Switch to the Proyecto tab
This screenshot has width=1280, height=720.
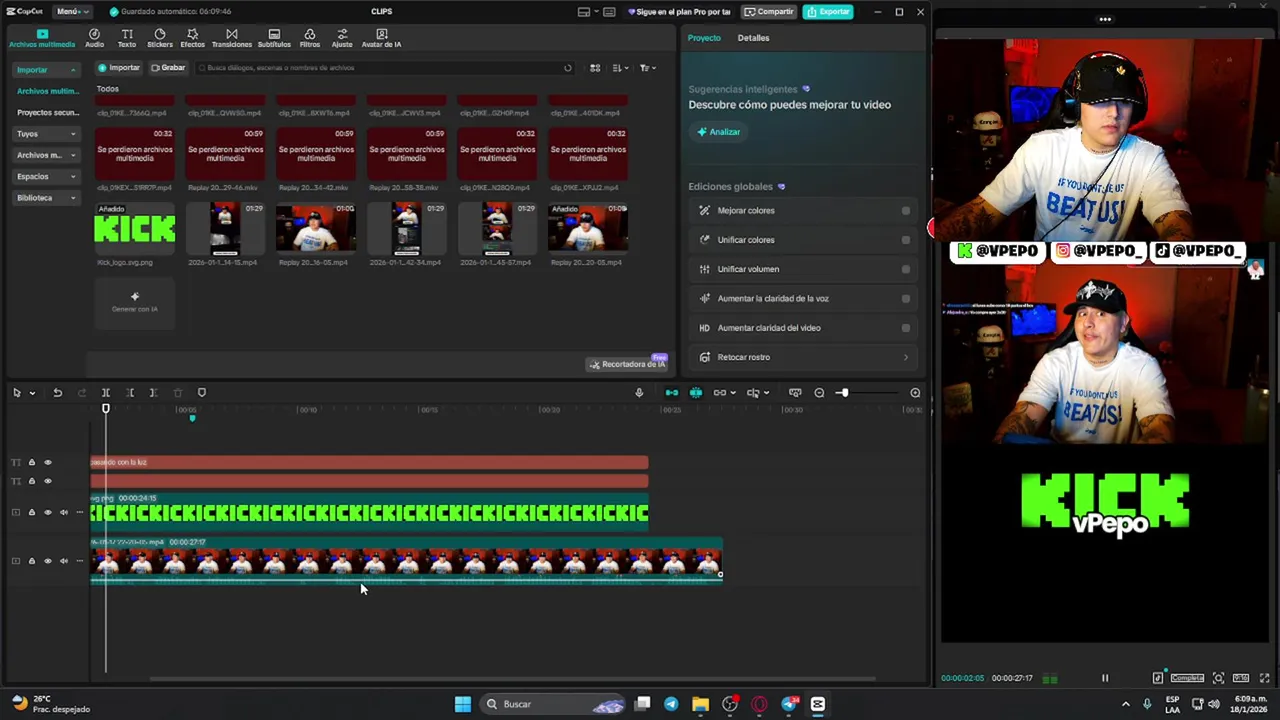coord(704,38)
